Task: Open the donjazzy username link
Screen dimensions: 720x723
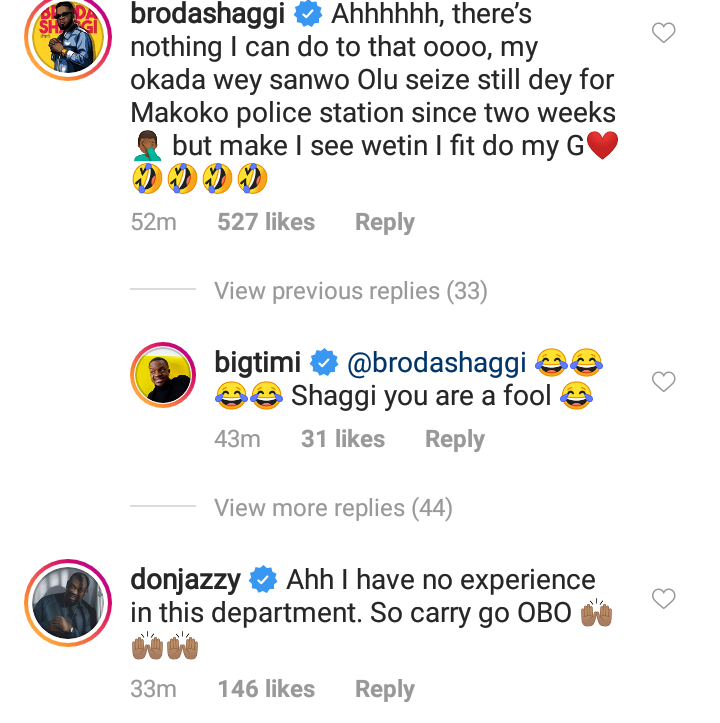Action: [185, 579]
